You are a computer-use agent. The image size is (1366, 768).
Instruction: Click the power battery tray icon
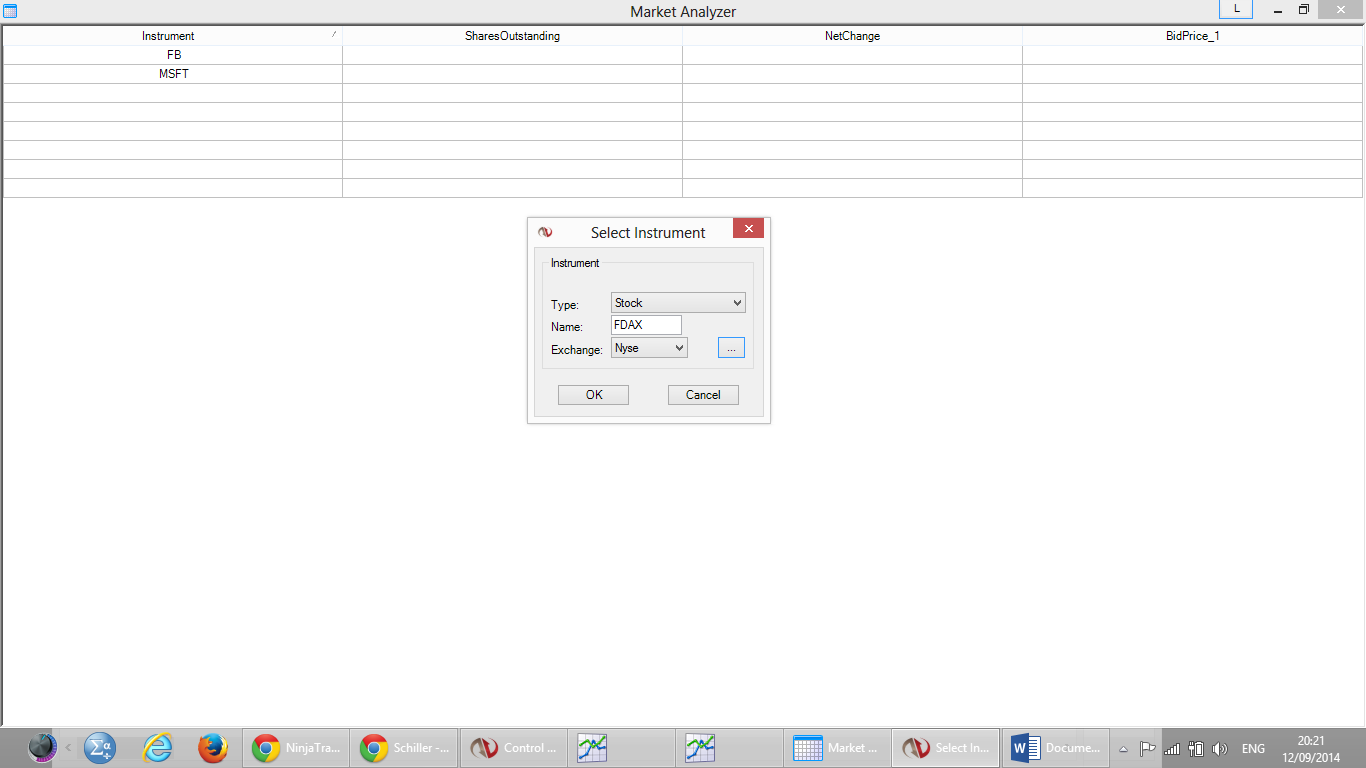click(1195, 748)
